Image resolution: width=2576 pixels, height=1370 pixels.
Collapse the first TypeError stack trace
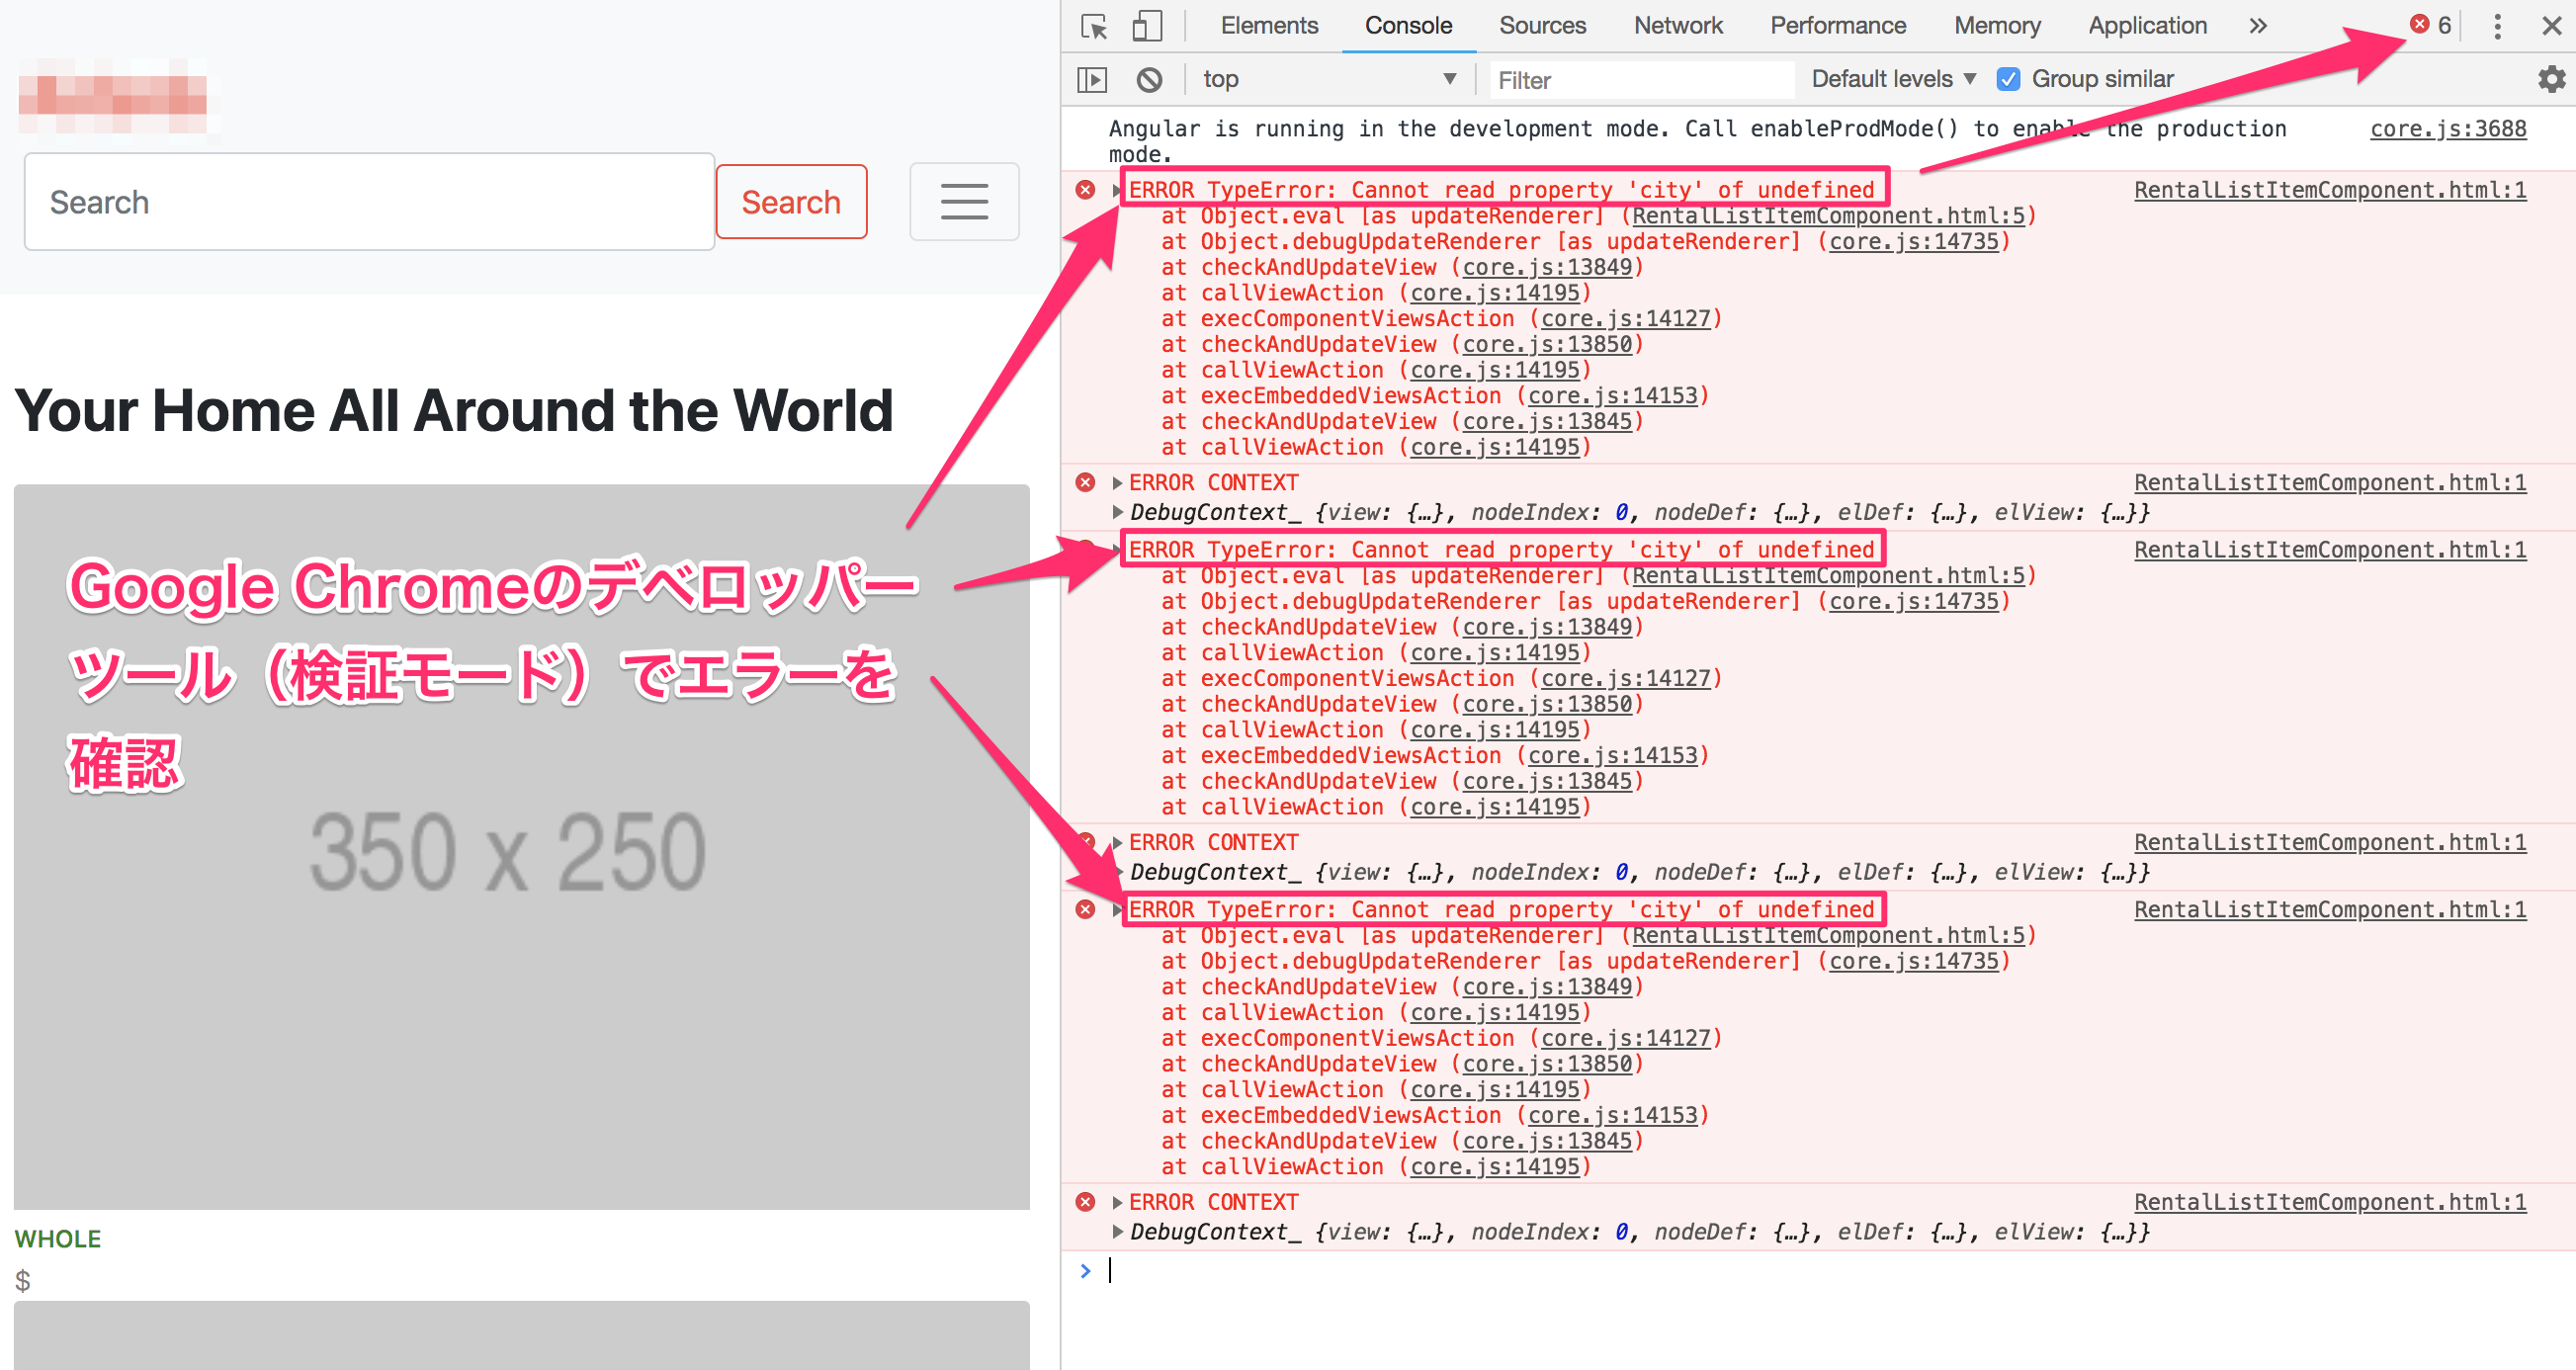[1117, 190]
